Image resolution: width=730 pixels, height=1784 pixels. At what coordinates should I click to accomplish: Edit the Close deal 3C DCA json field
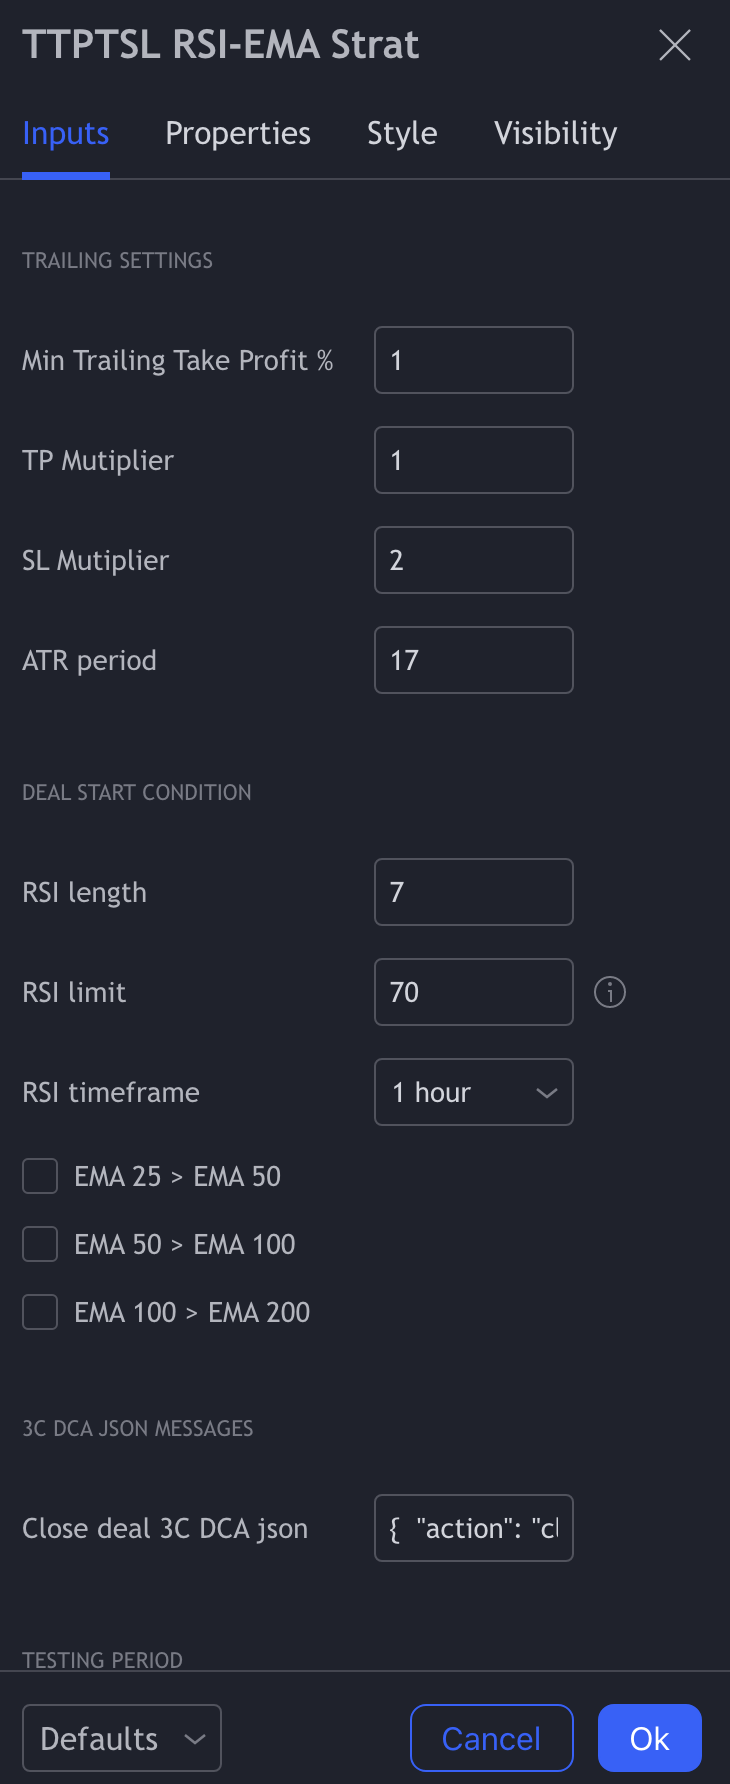(473, 1528)
